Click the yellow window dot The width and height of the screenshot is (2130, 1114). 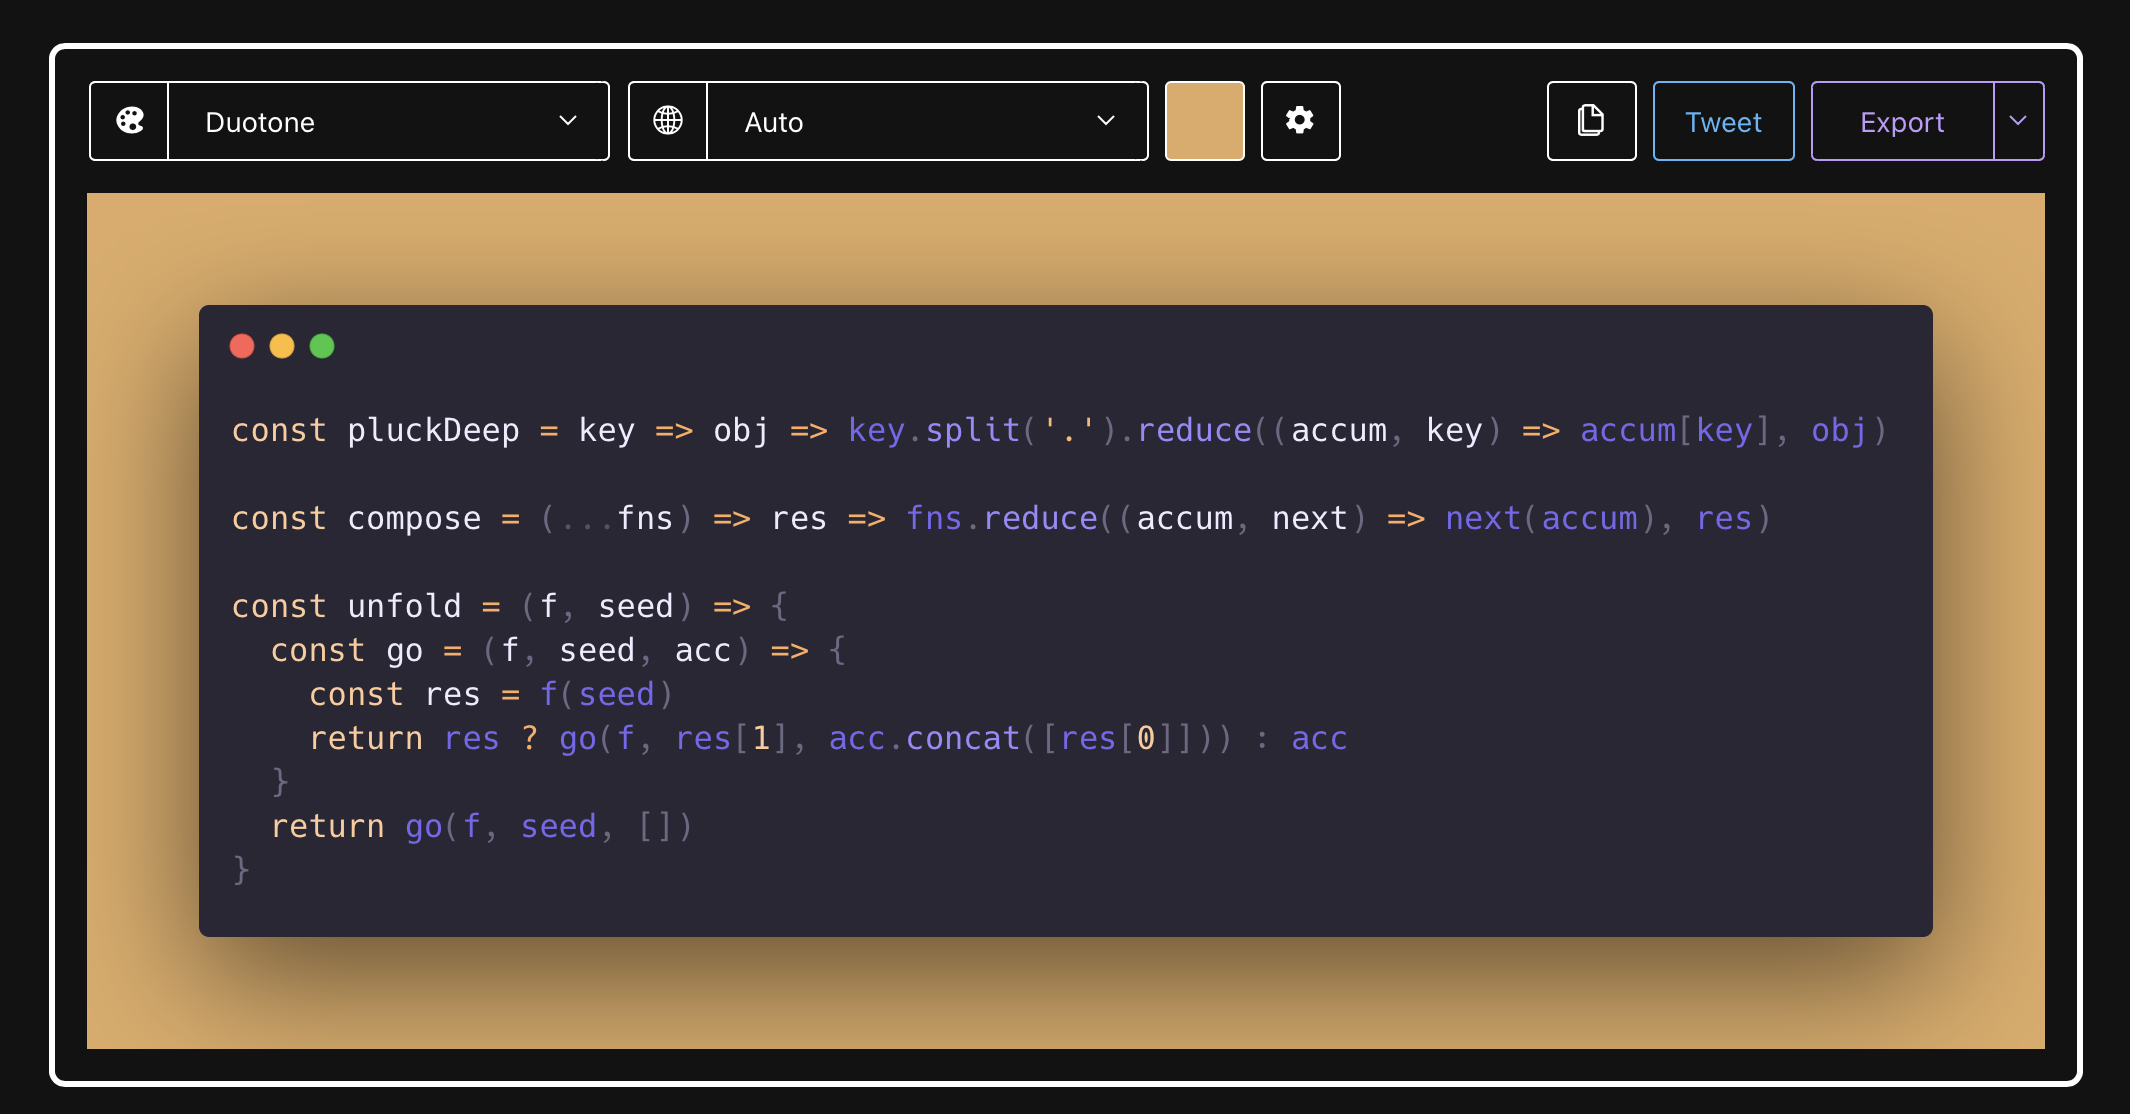click(x=282, y=346)
